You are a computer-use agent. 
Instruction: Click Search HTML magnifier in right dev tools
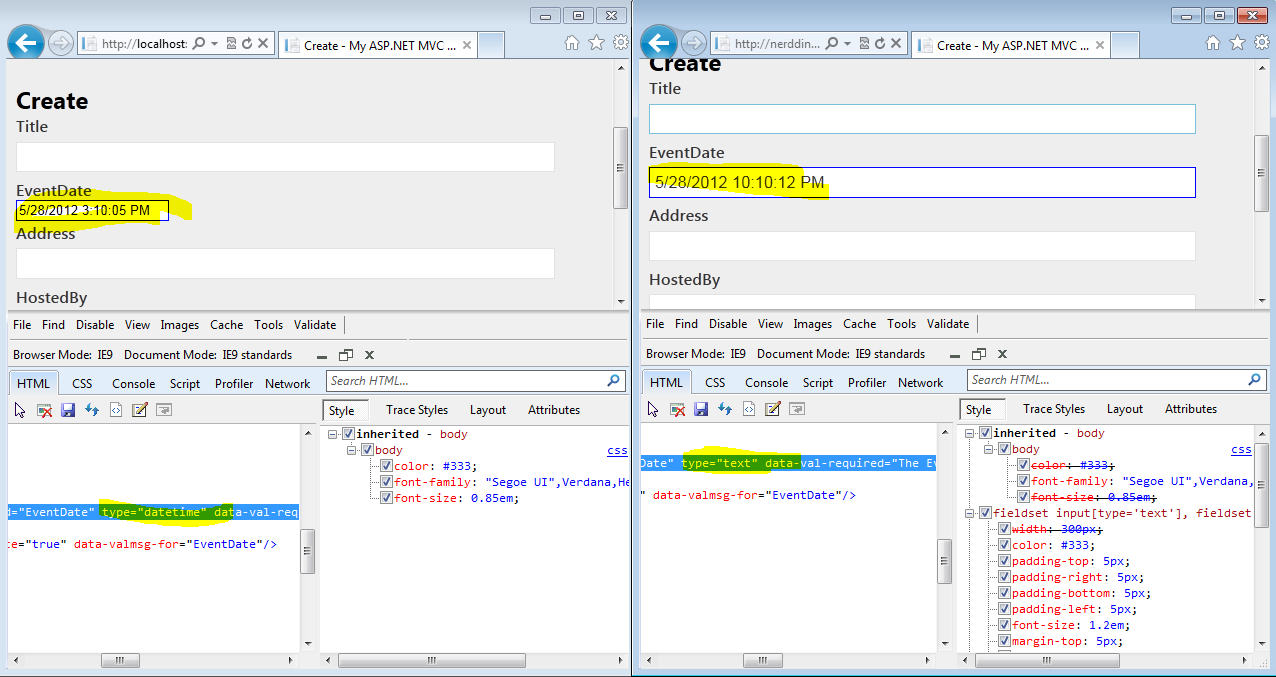(x=1254, y=380)
